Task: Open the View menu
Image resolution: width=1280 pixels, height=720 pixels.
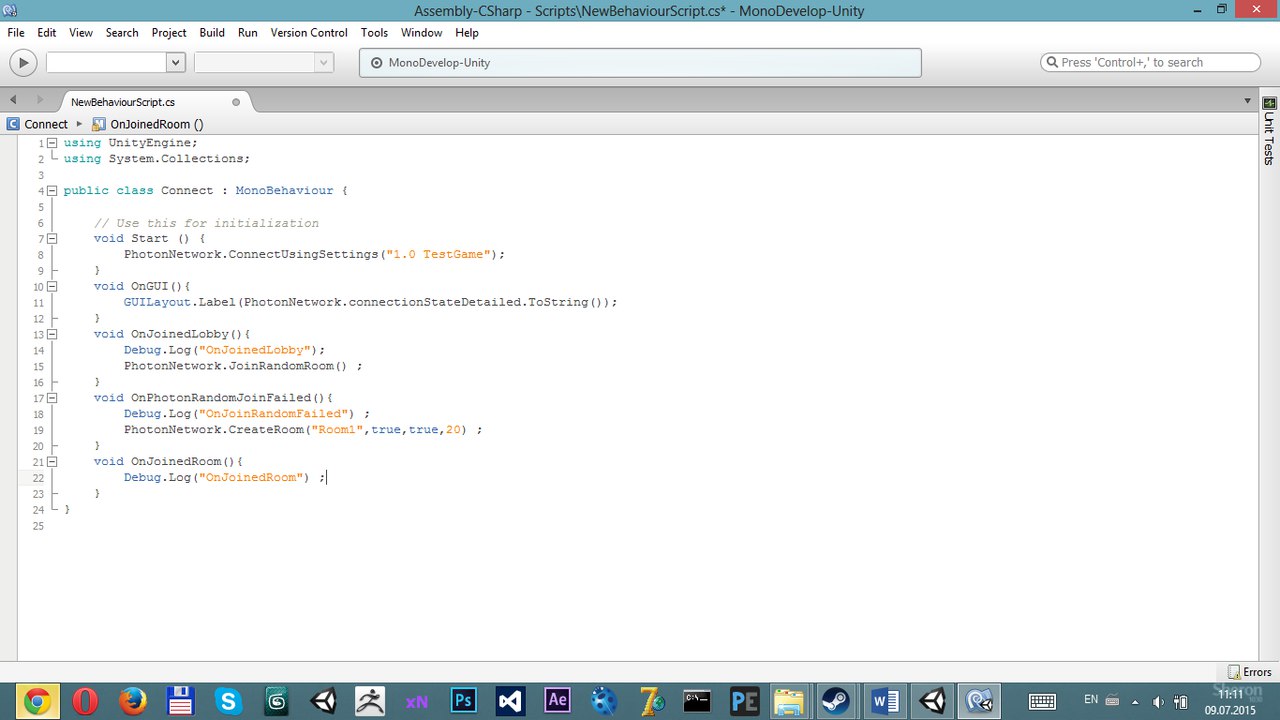Action: pos(81,33)
